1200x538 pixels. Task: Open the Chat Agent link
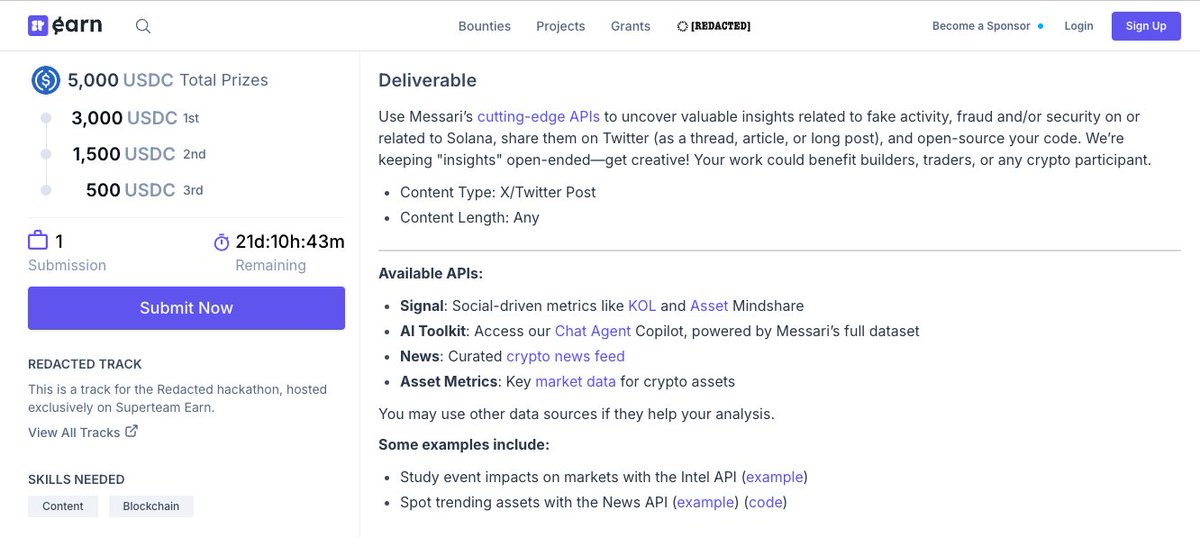(593, 330)
